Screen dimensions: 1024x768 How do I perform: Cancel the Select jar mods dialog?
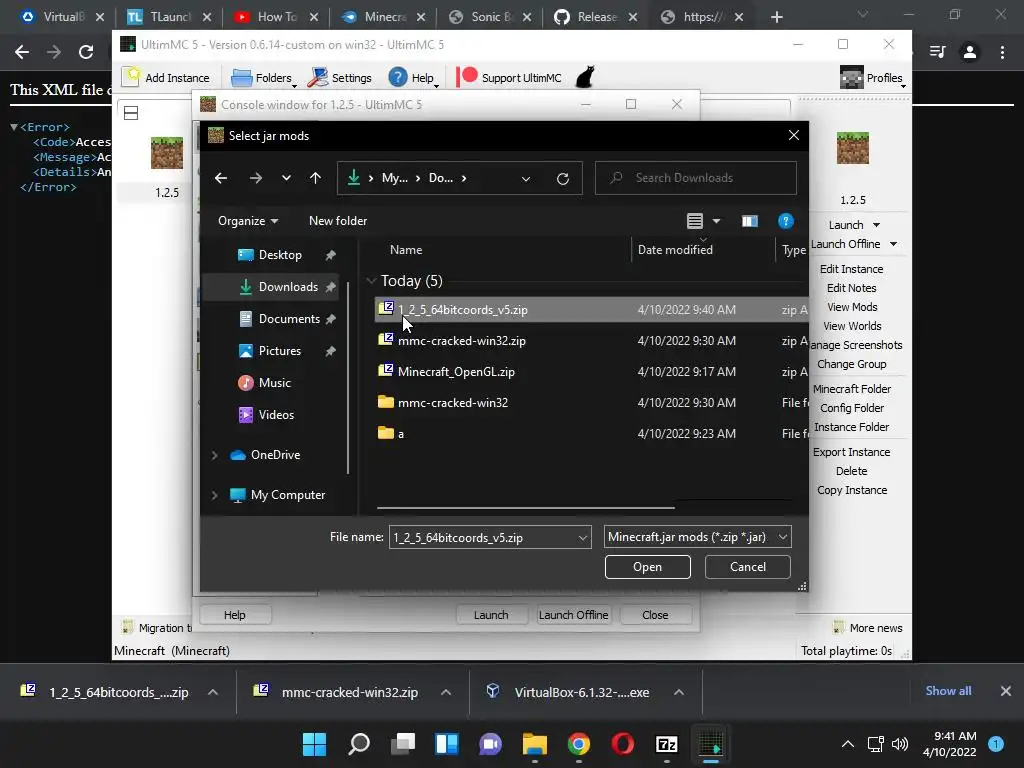[748, 567]
